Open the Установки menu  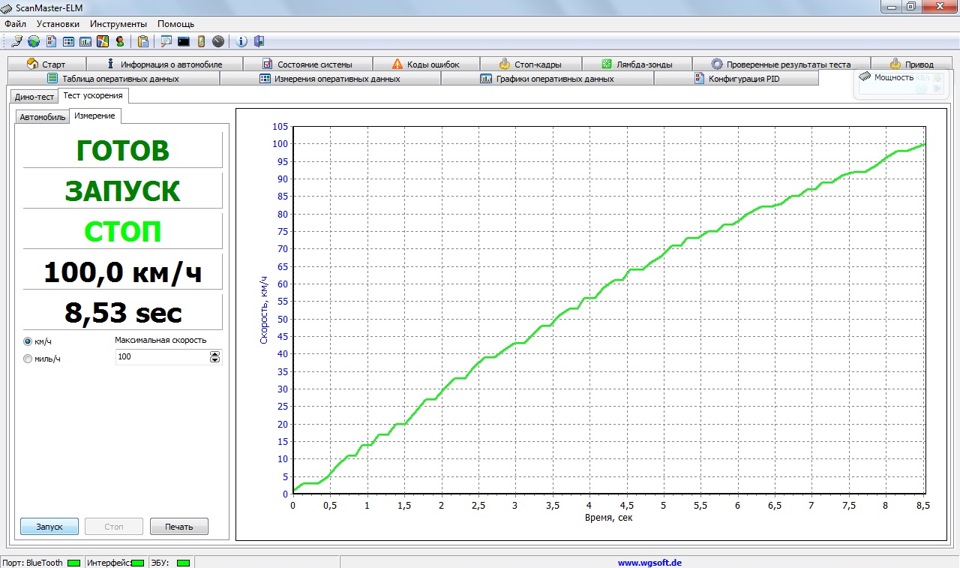click(58, 24)
